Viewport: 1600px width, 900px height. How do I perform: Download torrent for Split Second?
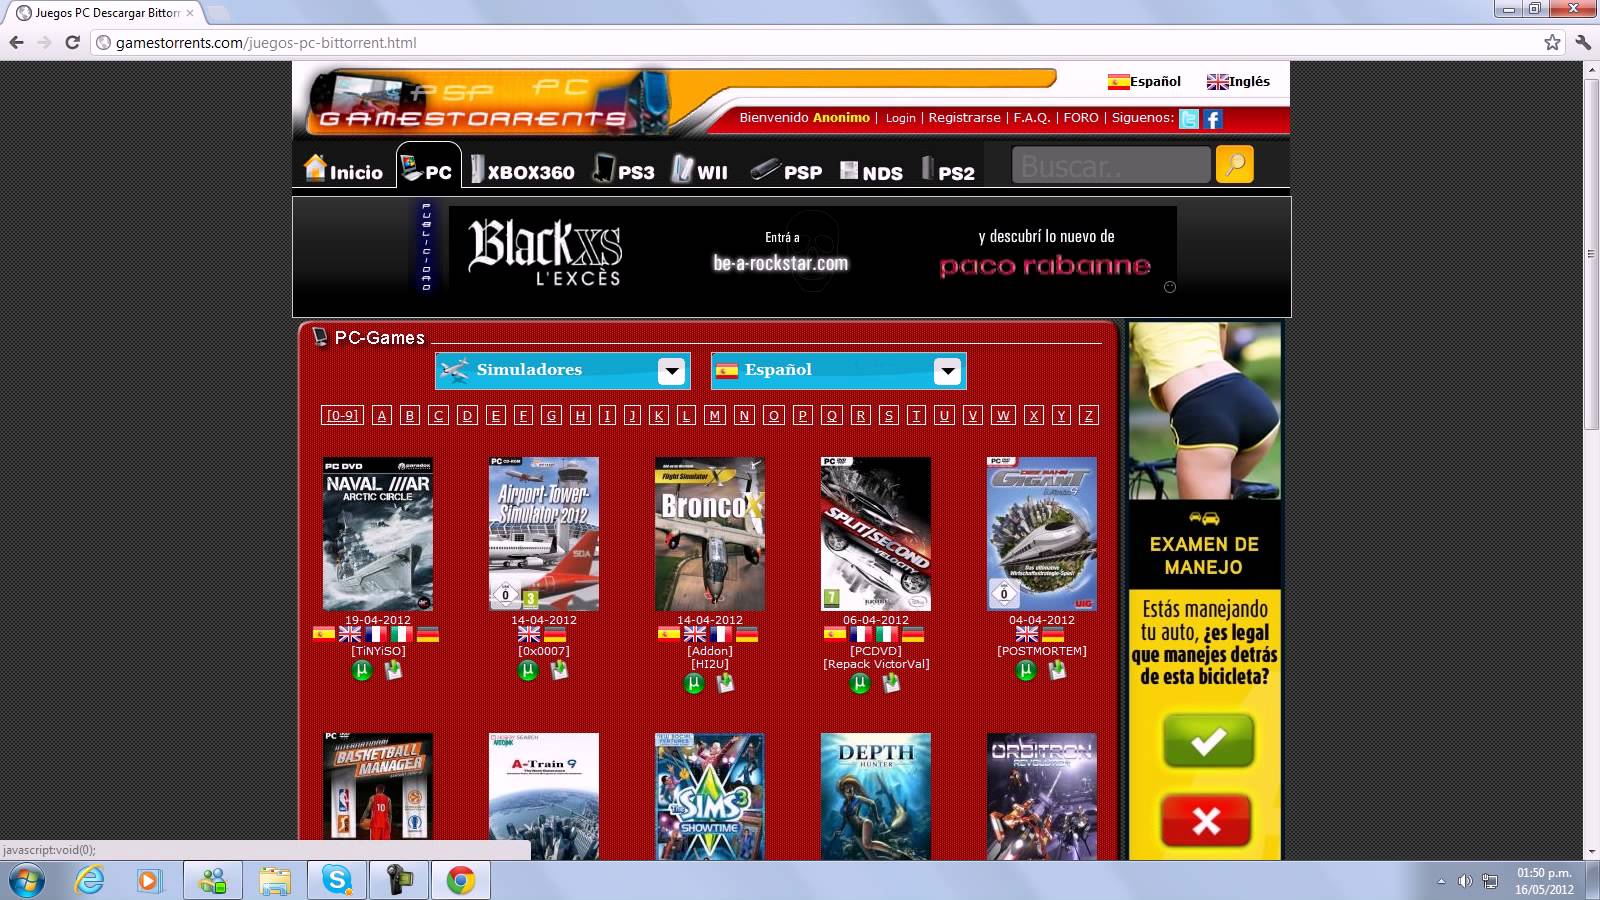[x=860, y=683]
